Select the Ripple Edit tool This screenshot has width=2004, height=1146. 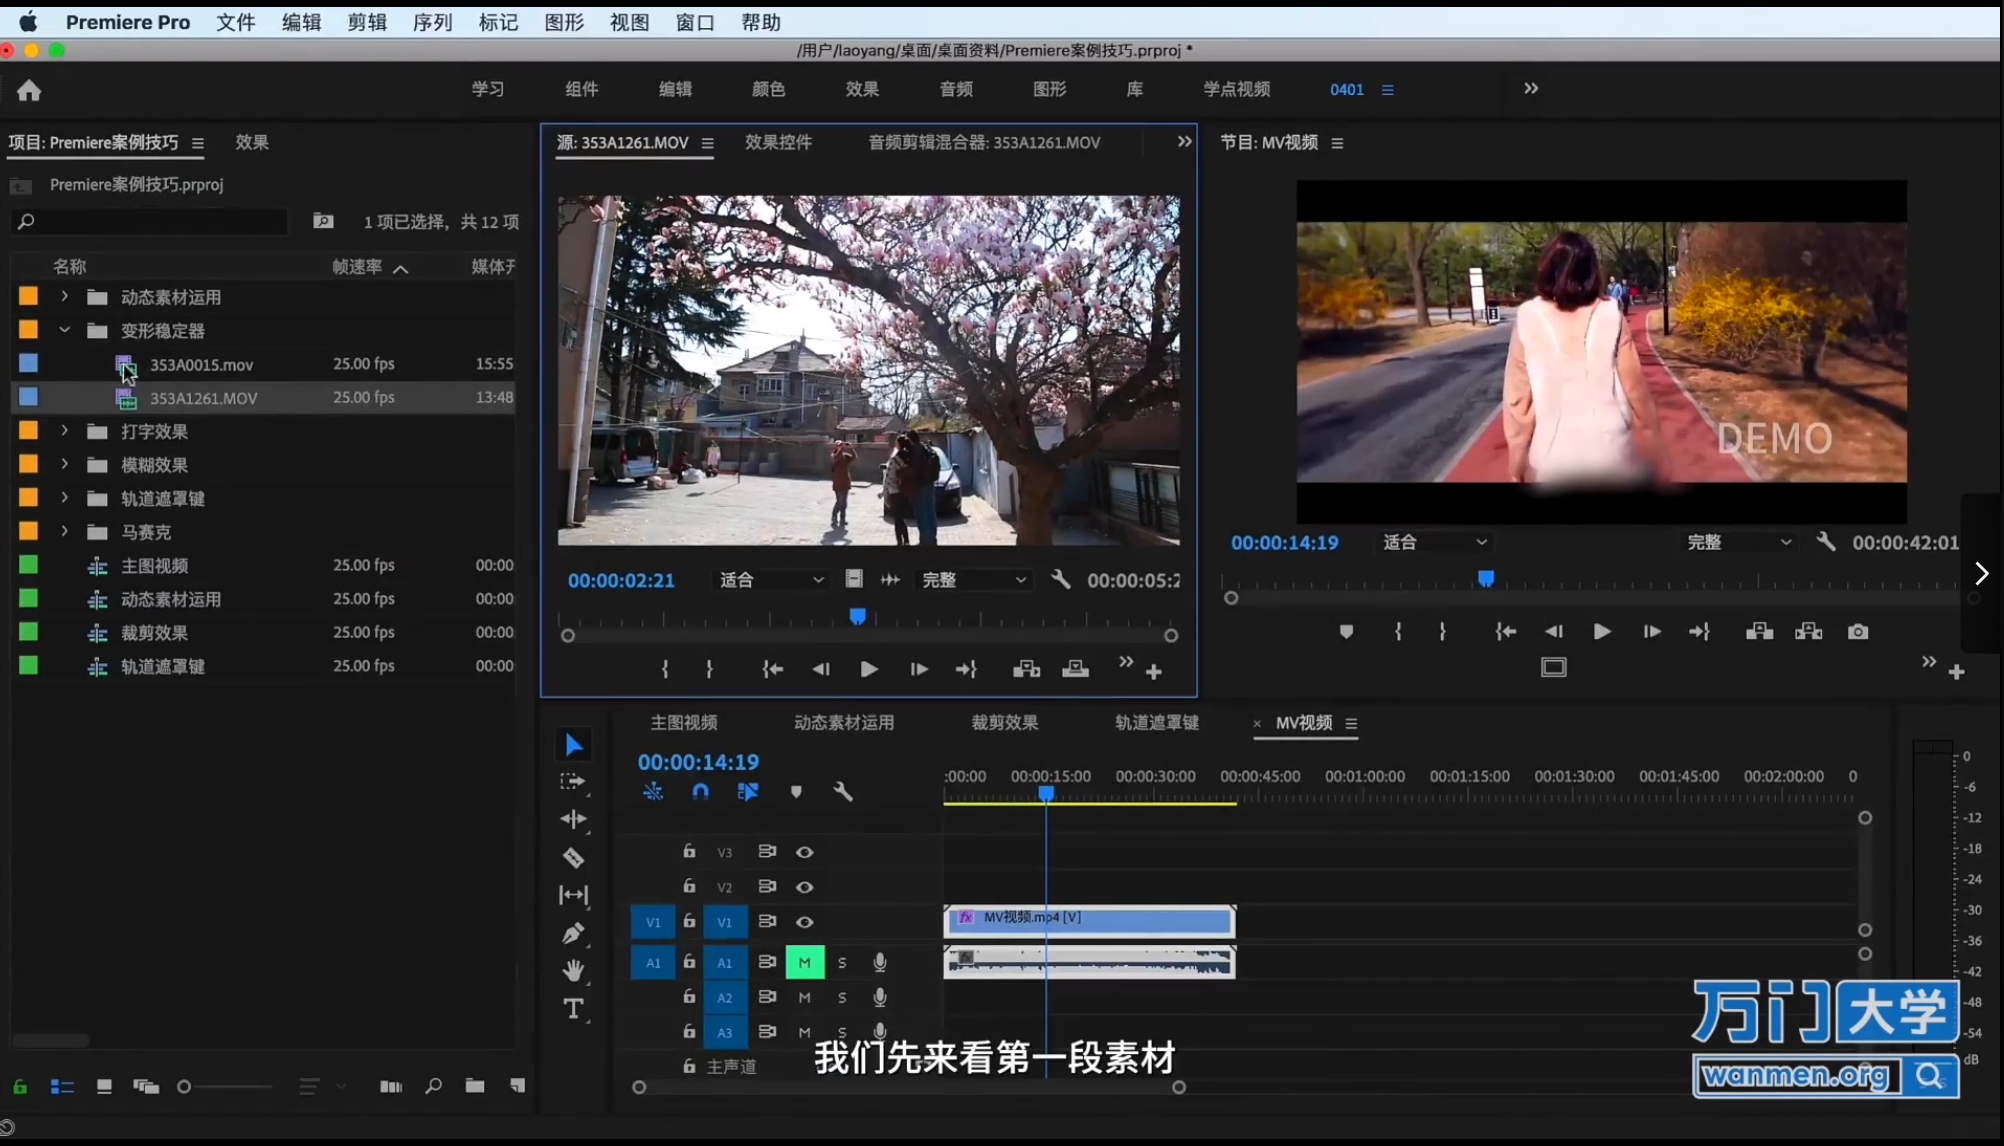[574, 818]
